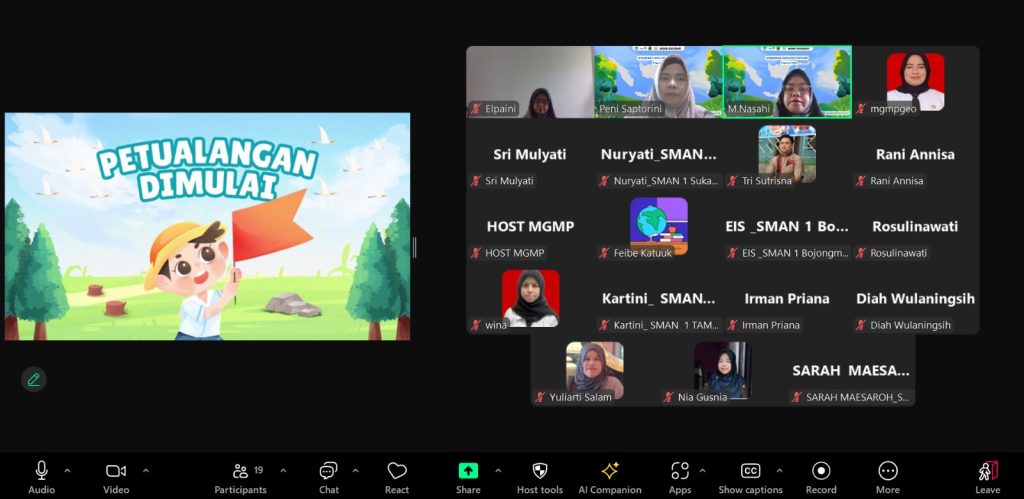Select M.Nasahi's video tile
The image size is (1024, 499).
click(x=787, y=82)
